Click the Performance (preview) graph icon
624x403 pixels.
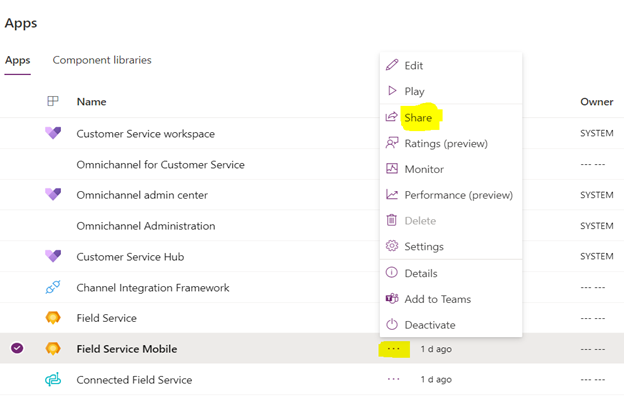click(x=392, y=194)
